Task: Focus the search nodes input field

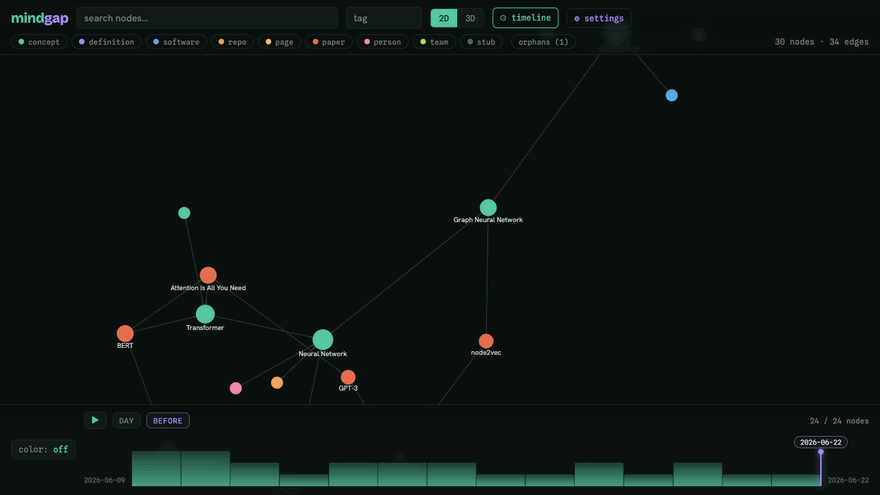Action: [207, 18]
